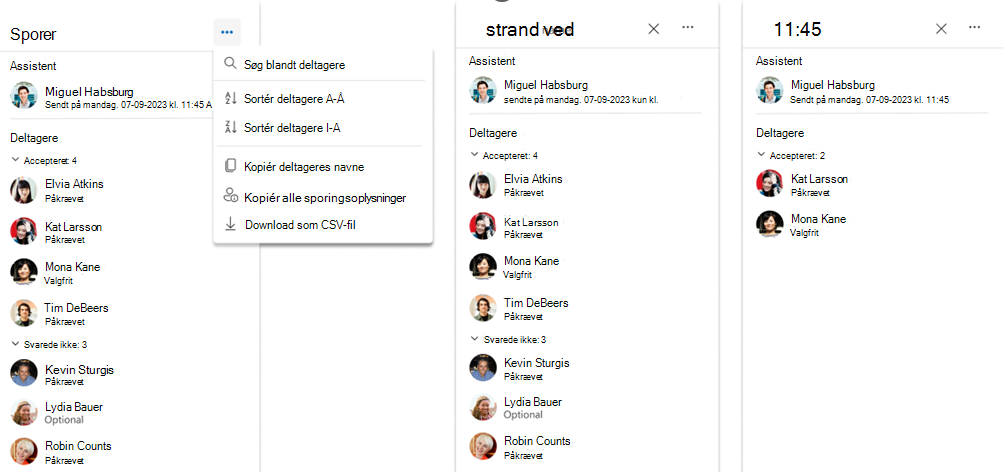
Task: Collapse the Accepteret: 2 group
Action: point(761,155)
